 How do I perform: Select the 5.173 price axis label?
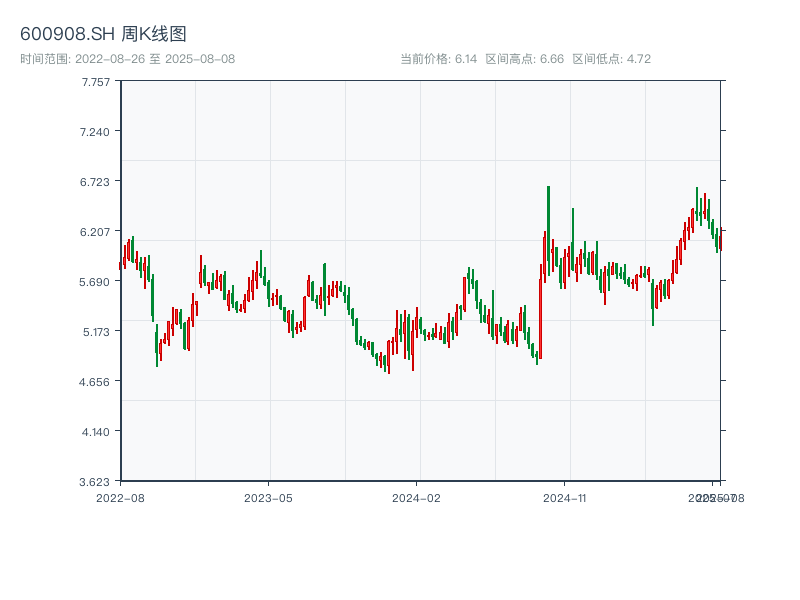[x=96, y=331]
